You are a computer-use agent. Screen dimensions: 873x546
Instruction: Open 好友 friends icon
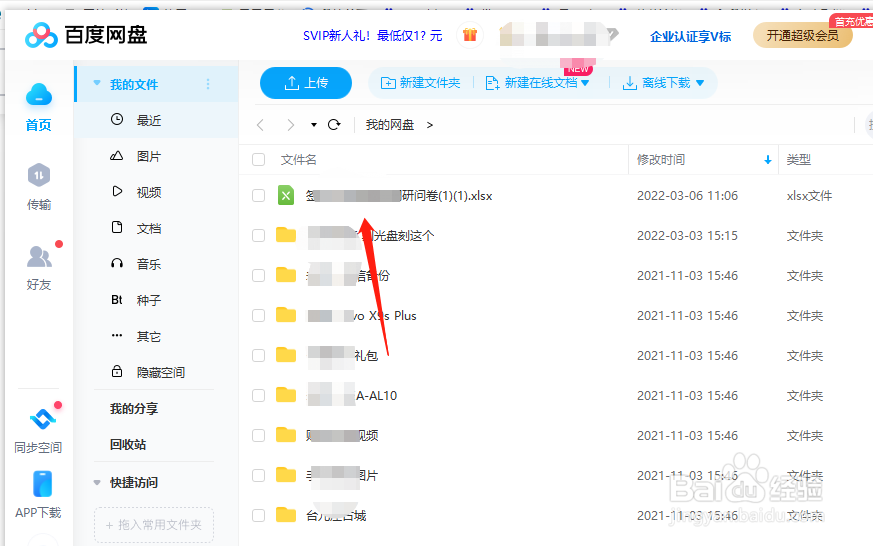pos(39,256)
